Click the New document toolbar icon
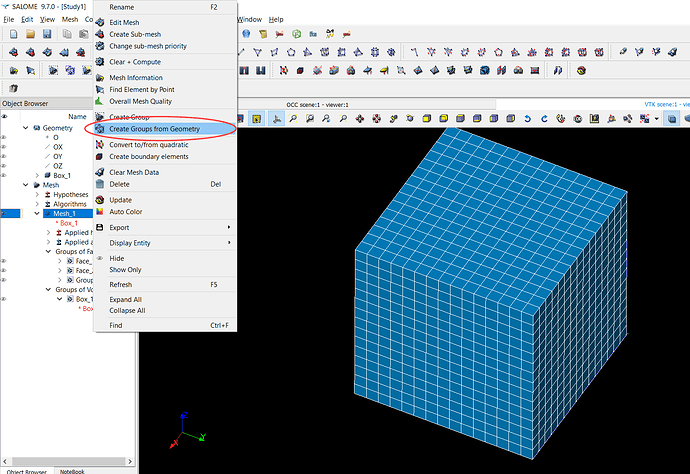This screenshot has width=690, height=474. click(13, 34)
